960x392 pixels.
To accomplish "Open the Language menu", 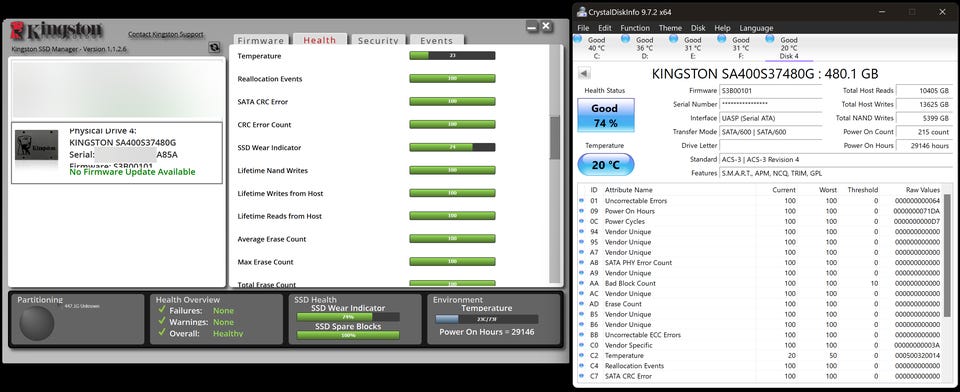I will point(756,28).
